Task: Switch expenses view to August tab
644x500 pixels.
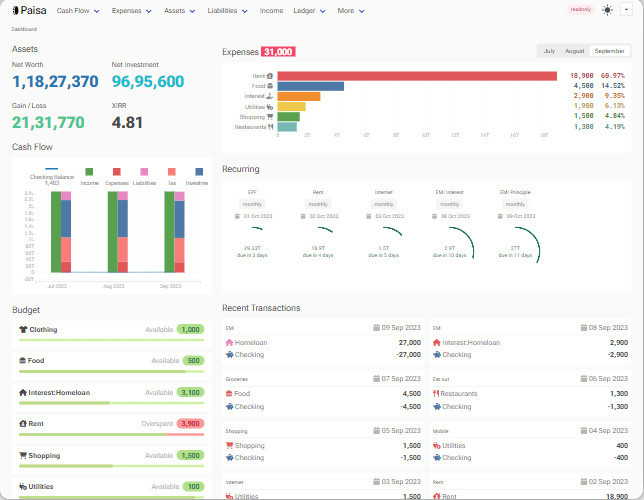Action: (575, 50)
